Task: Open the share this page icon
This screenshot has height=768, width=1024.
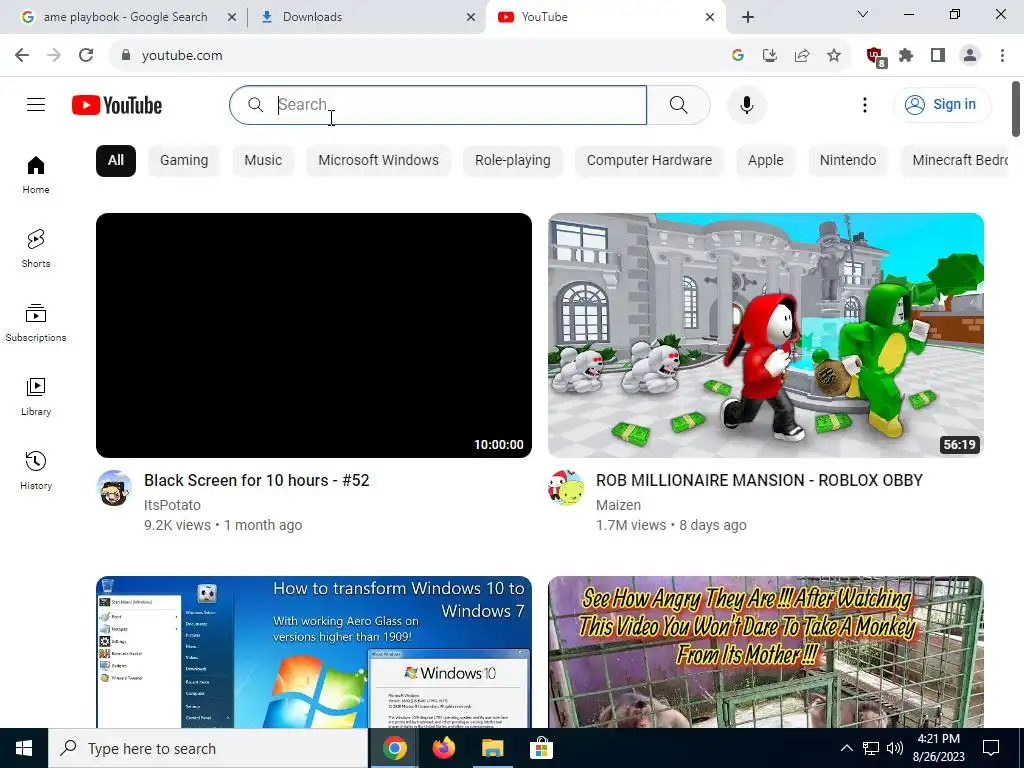Action: point(802,56)
